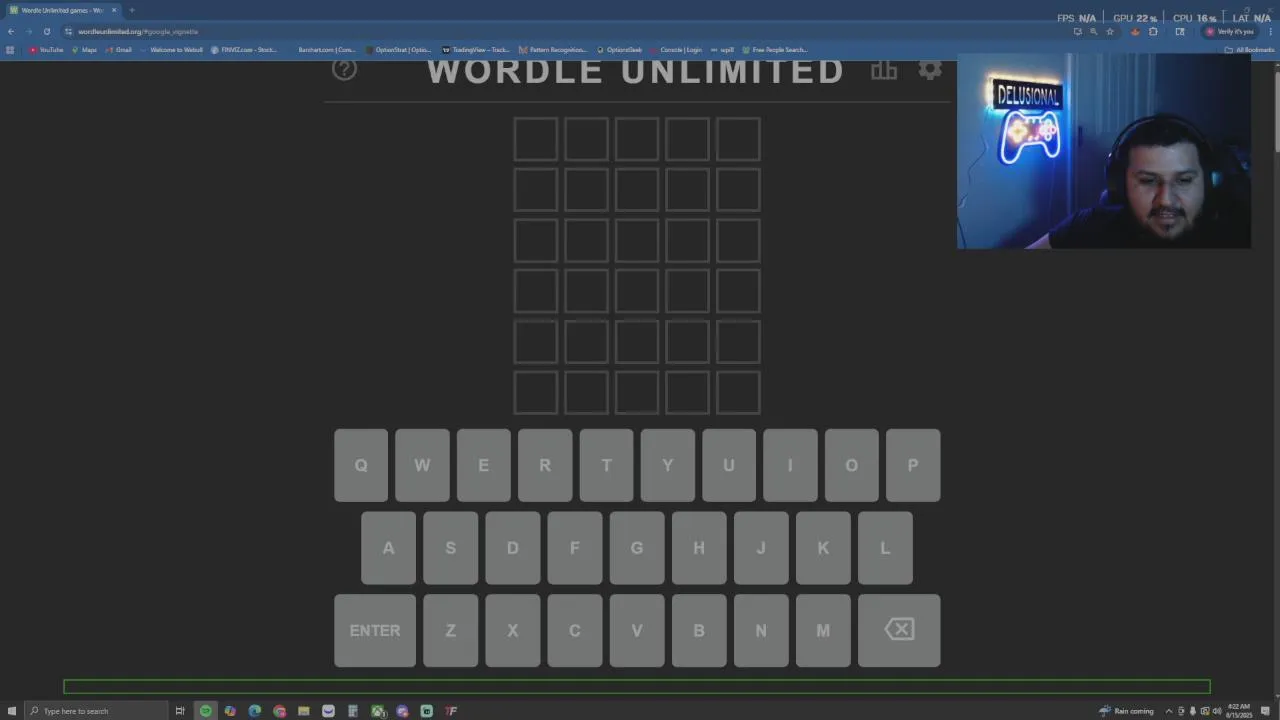This screenshot has width=1280, height=720.
Task: Open the Maps bookmark
Action: coord(85,50)
